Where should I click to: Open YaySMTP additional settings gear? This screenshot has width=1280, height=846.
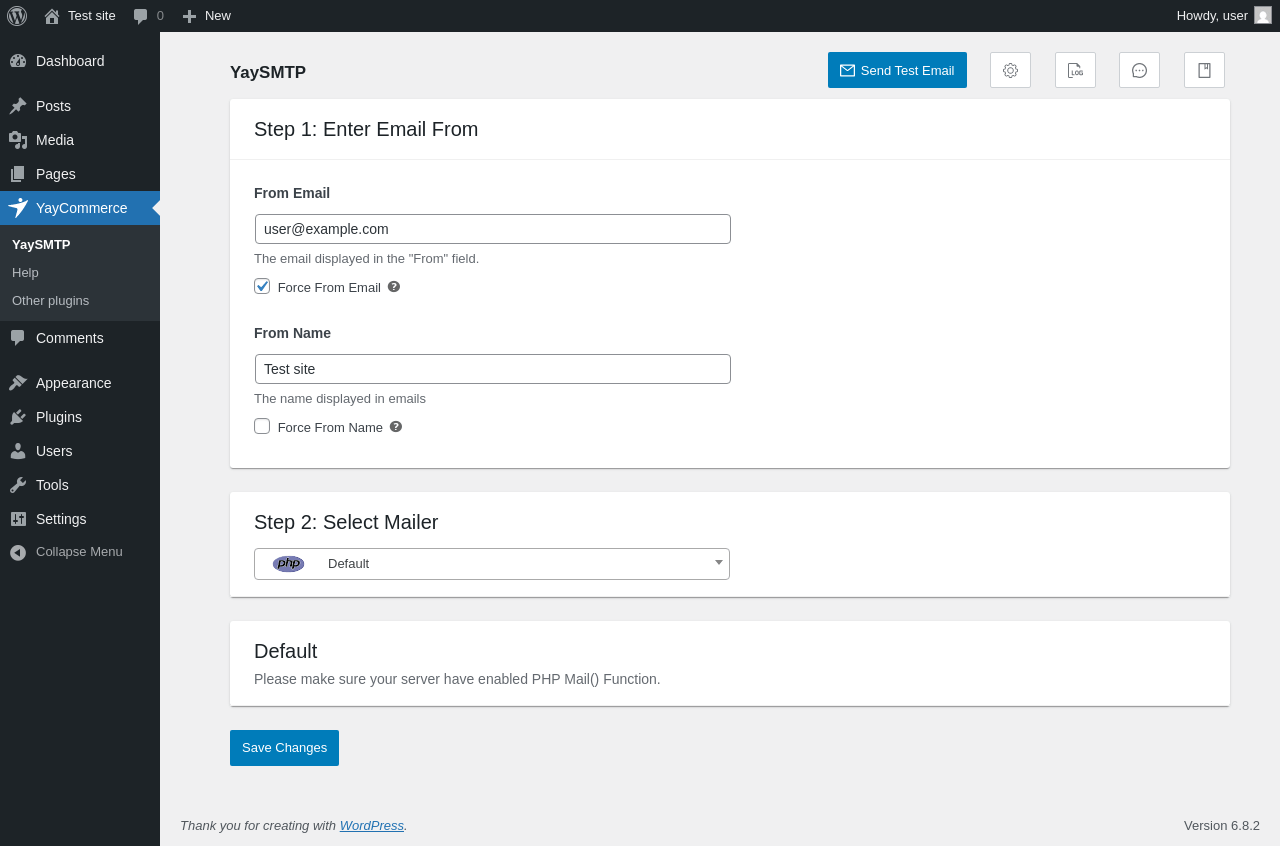point(1010,70)
